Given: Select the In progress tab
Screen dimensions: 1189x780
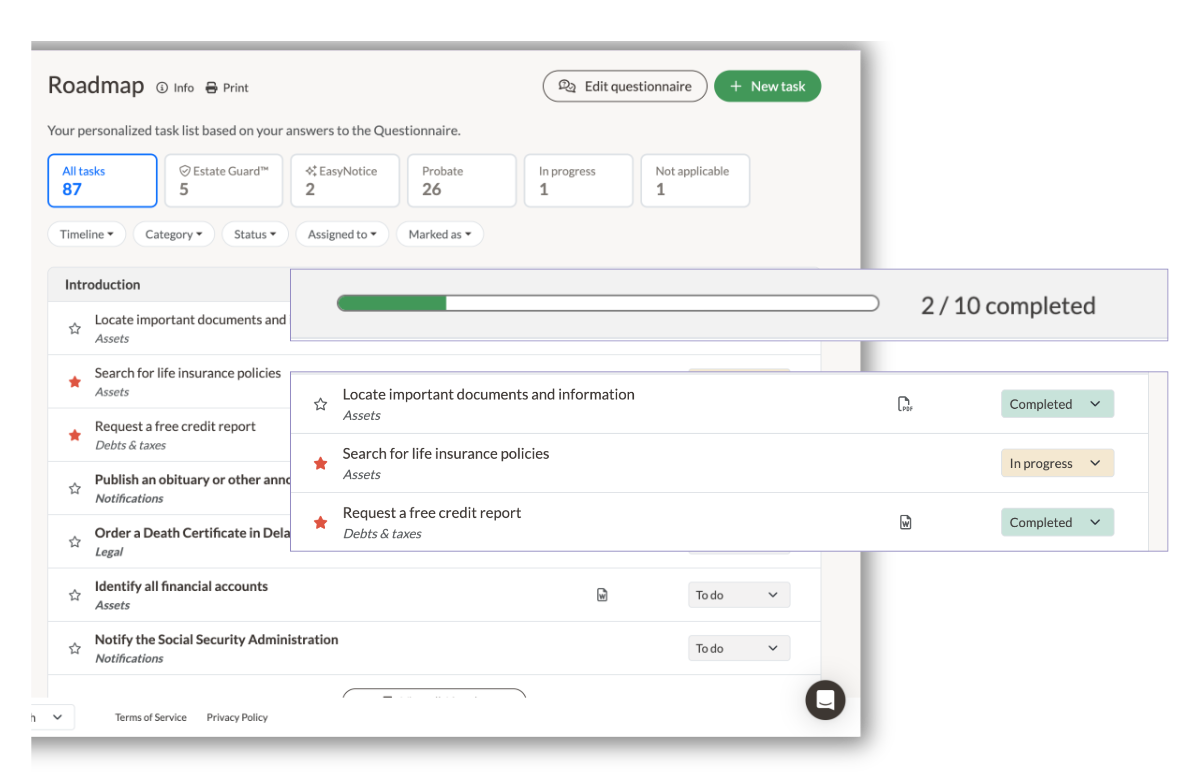Looking at the screenshot, I should pos(579,180).
